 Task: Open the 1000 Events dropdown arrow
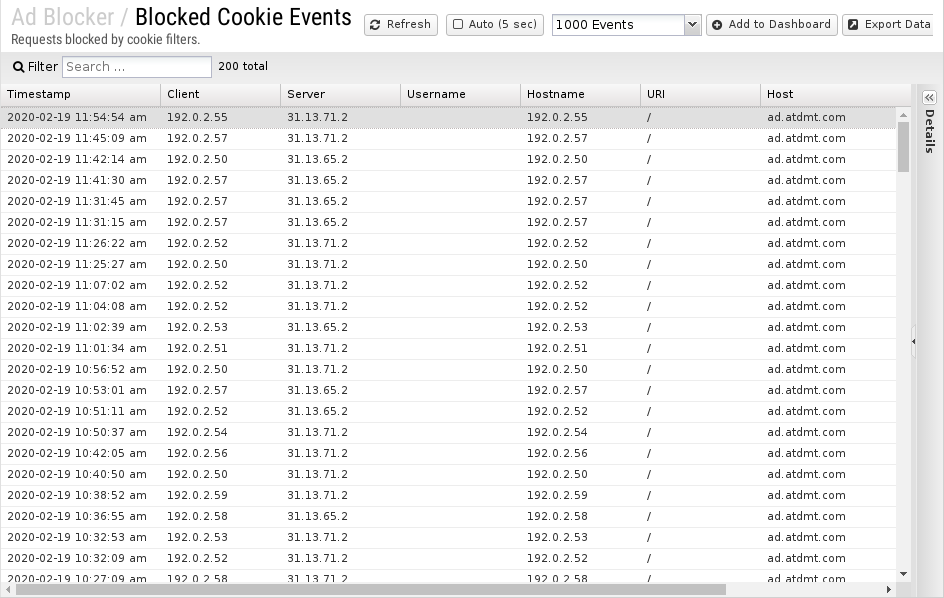click(x=692, y=25)
